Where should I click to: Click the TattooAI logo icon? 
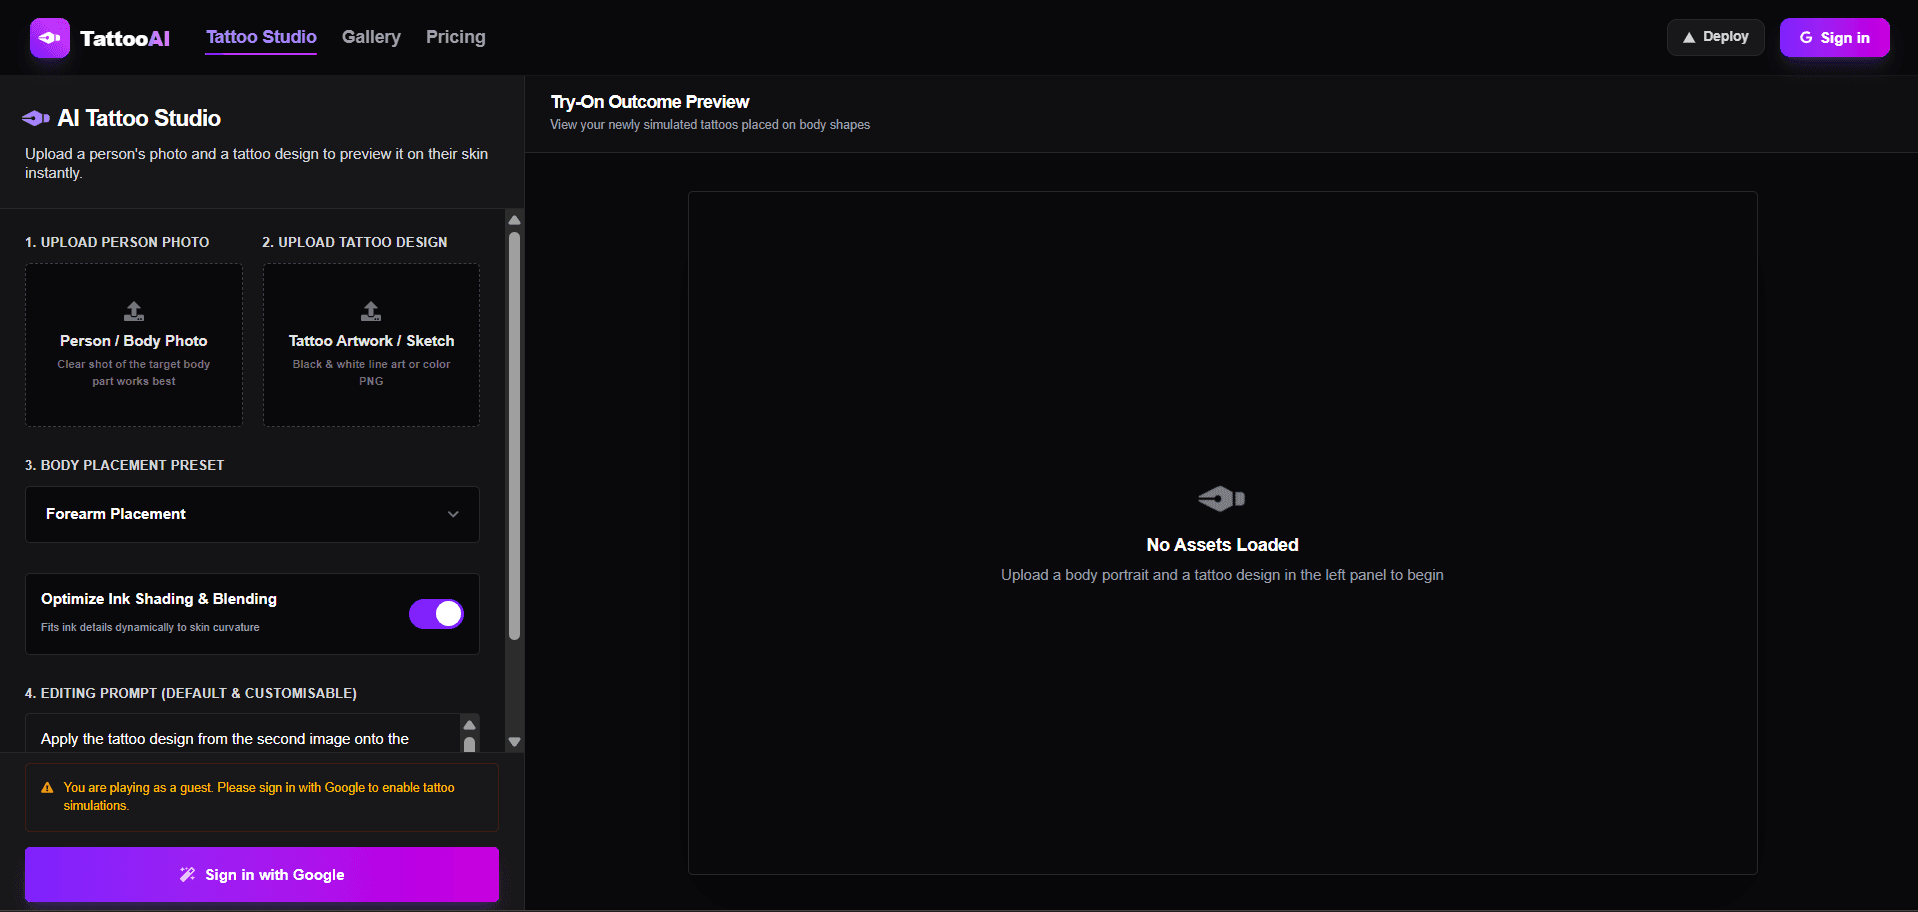pos(50,38)
